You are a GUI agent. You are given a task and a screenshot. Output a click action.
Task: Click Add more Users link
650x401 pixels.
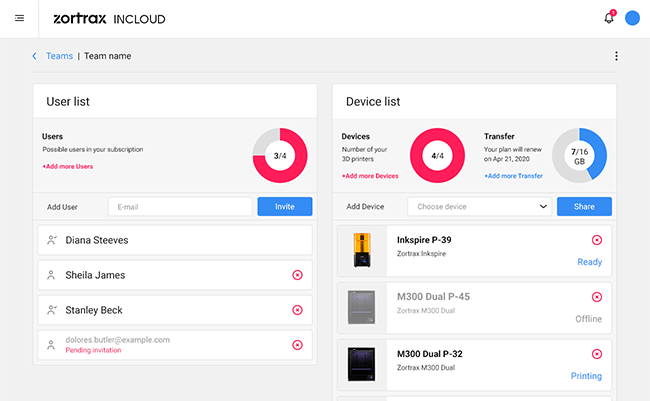coord(67,166)
